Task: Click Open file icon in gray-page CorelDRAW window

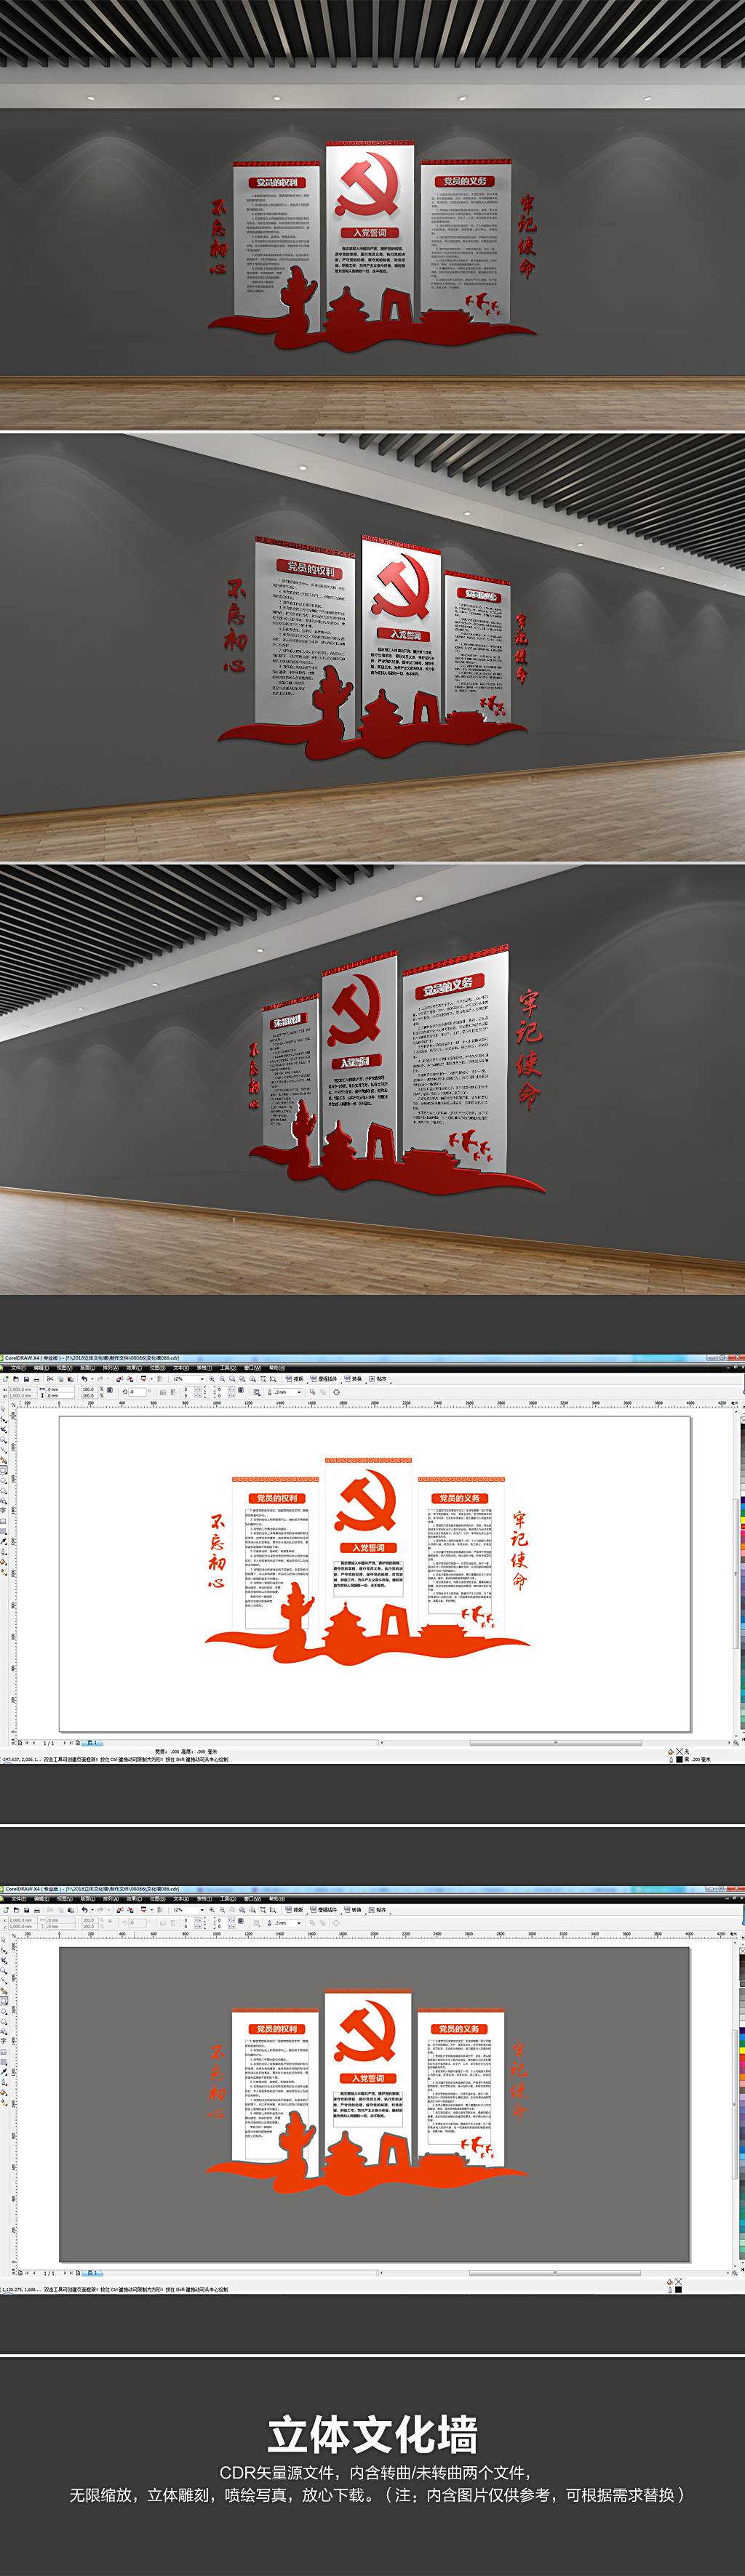Action: click(16, 1909)
